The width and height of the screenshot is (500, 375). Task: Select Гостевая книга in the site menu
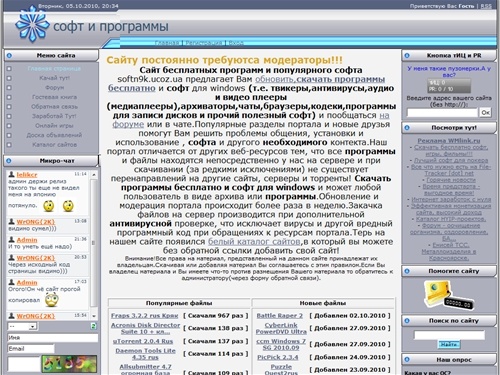54,97
